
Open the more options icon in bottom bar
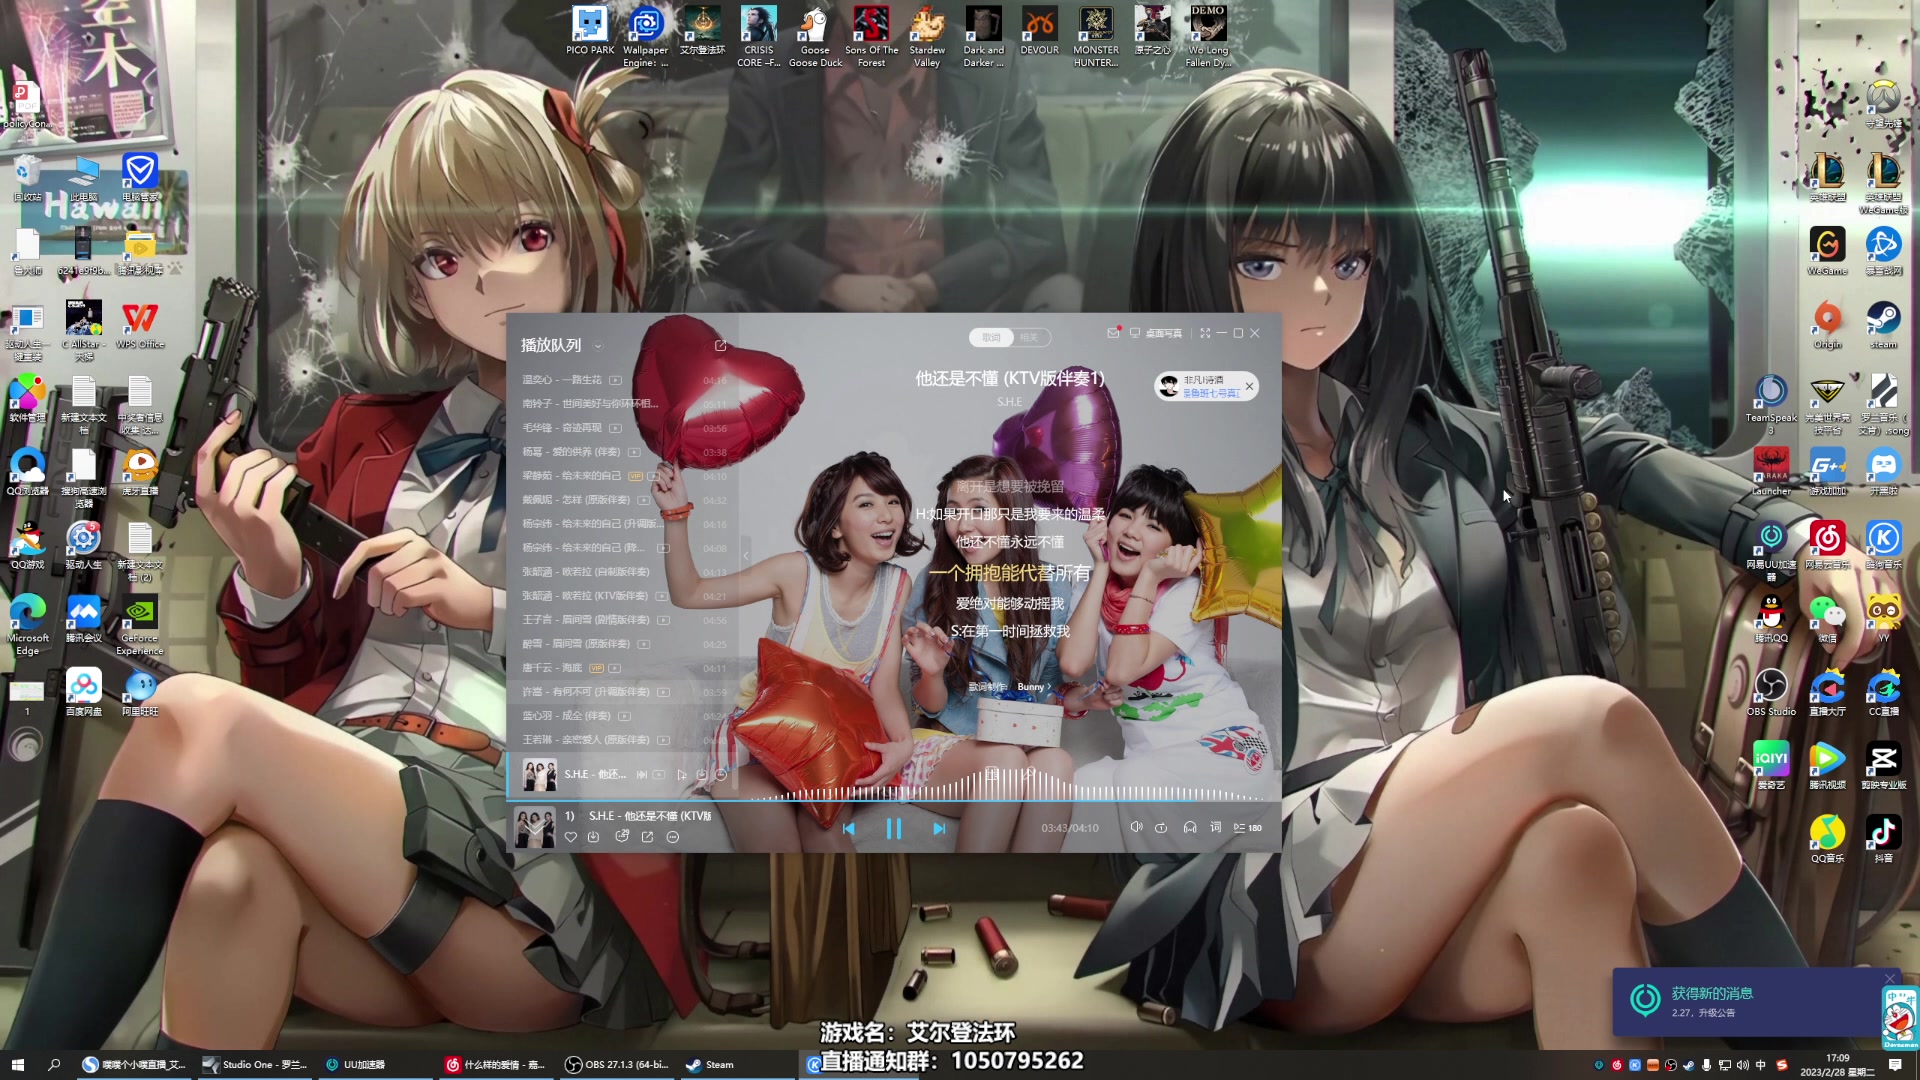pos(673,837)
